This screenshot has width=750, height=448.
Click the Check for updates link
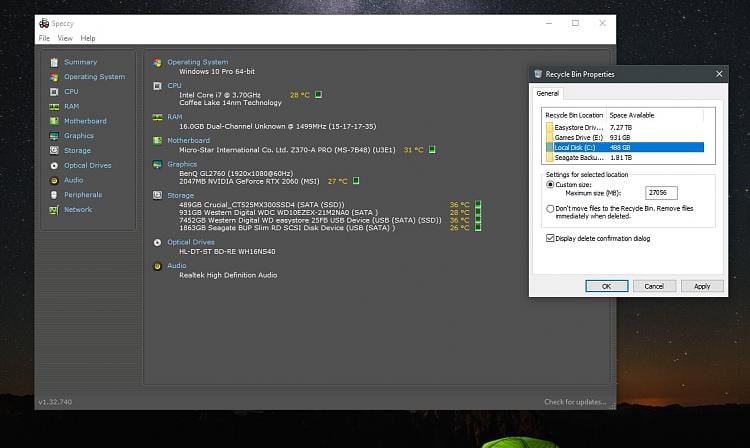pyautogui.click(x=575, y=402)
